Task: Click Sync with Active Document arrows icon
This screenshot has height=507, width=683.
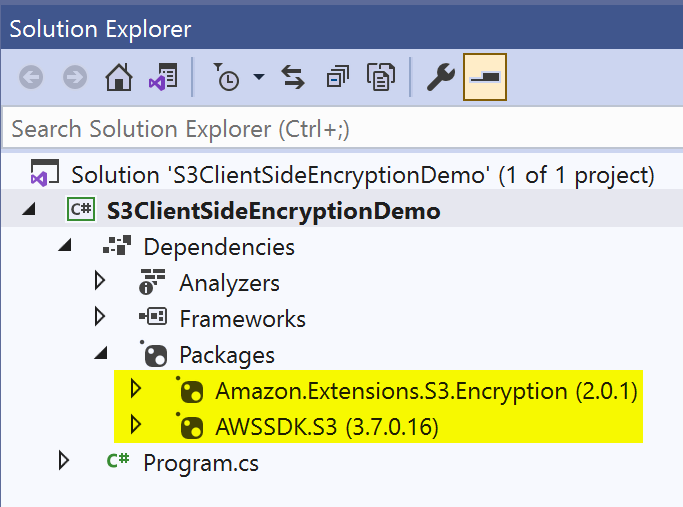Action: (x=293, y=77)
